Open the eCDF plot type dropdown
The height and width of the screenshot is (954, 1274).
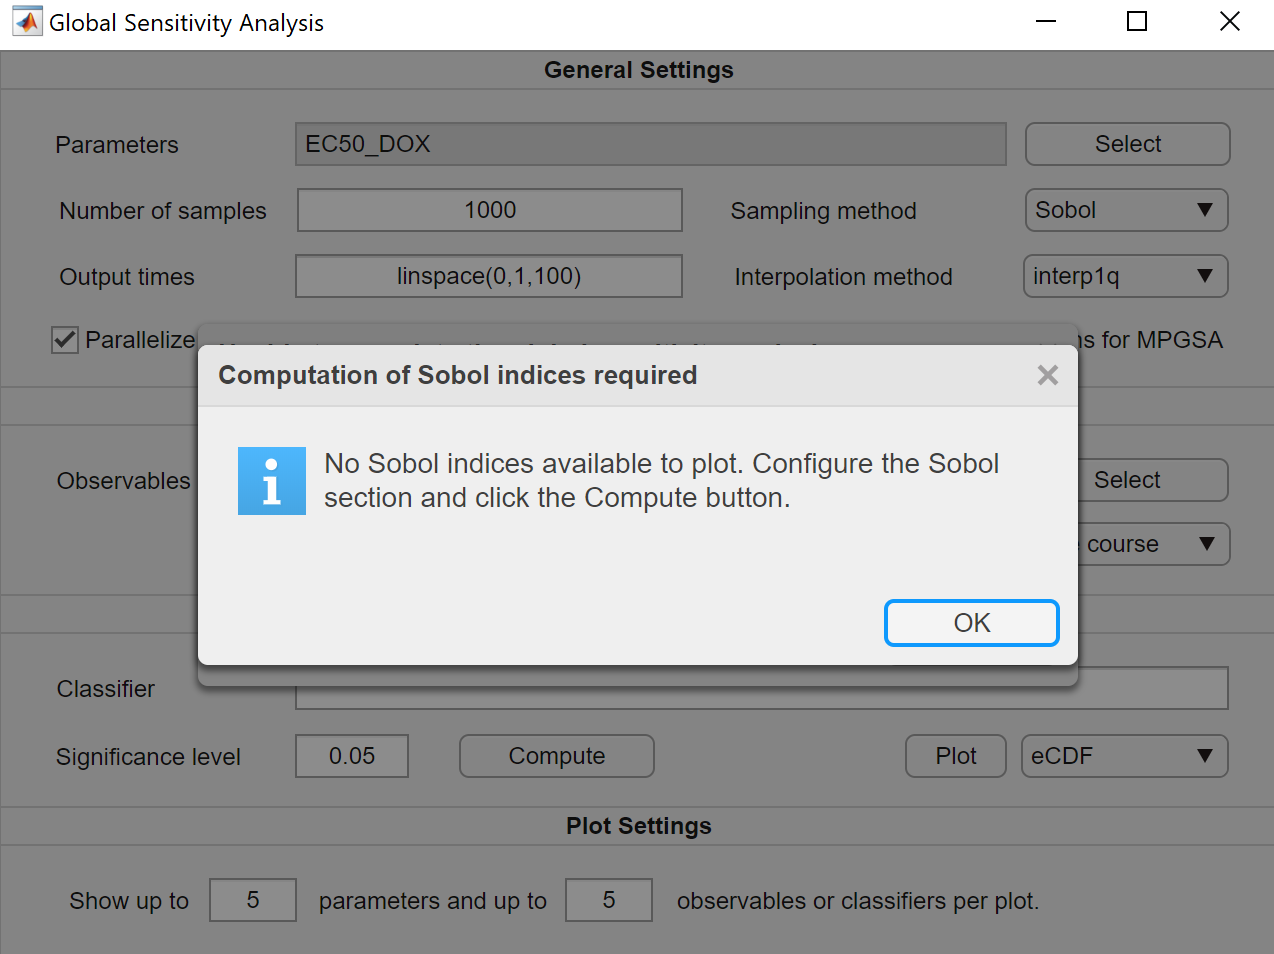click(x=1124, y=756)
